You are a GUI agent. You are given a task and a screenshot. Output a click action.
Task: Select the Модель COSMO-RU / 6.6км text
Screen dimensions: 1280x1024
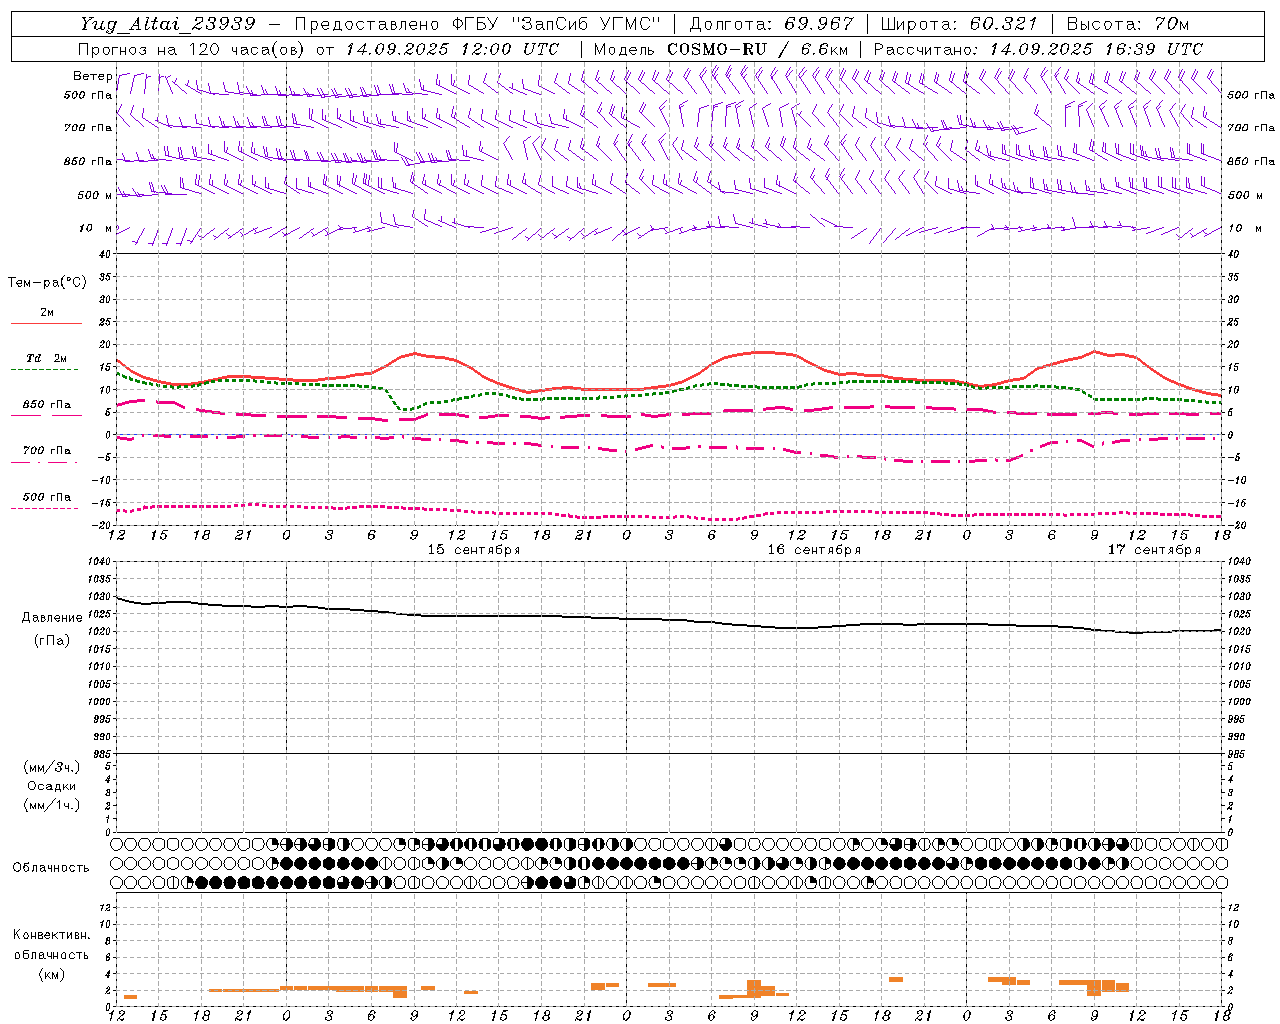720,49
